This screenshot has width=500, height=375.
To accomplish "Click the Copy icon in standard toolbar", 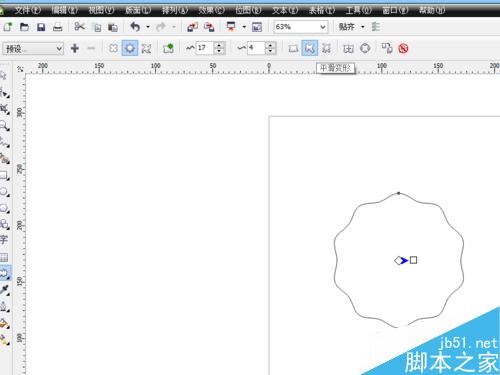I will (97, 27).
